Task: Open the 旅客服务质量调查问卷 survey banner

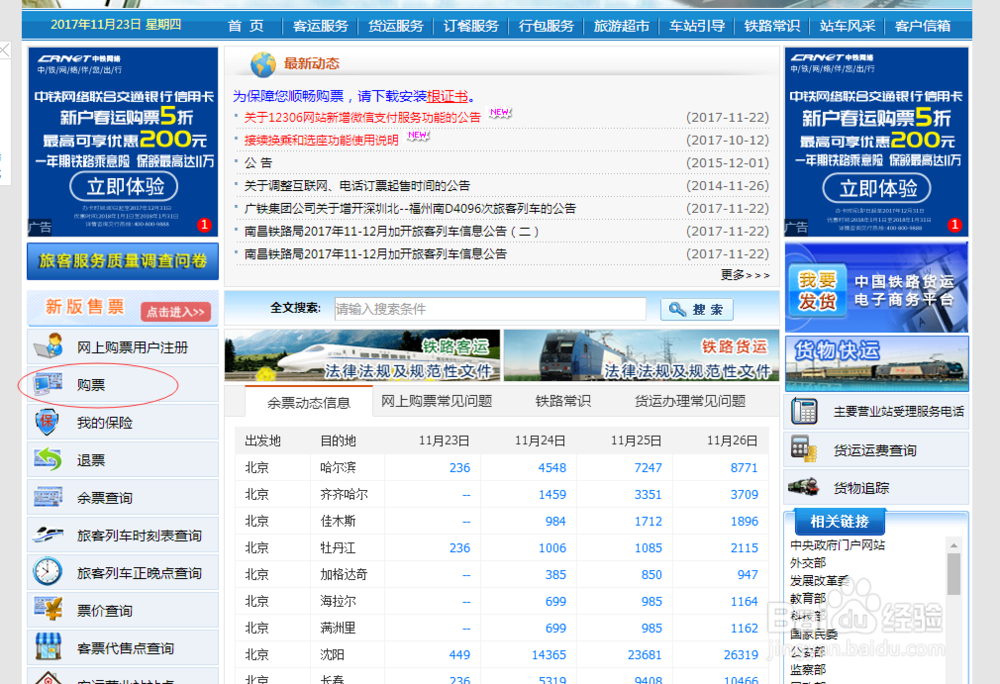Action: (x=122, y=261)
